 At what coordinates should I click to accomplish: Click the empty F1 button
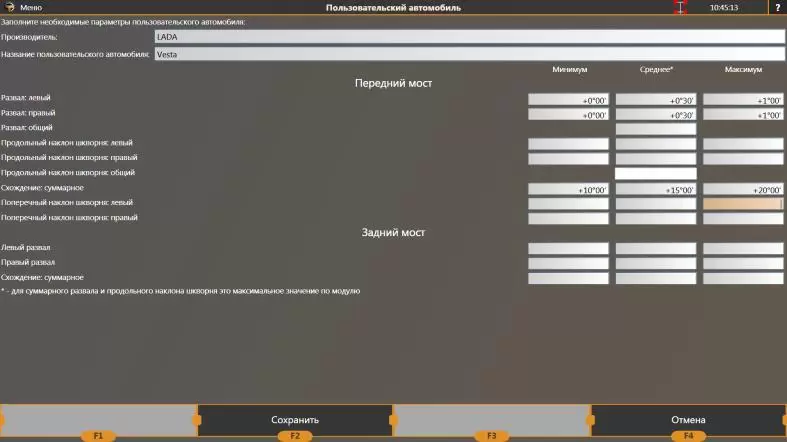(98, 420)
